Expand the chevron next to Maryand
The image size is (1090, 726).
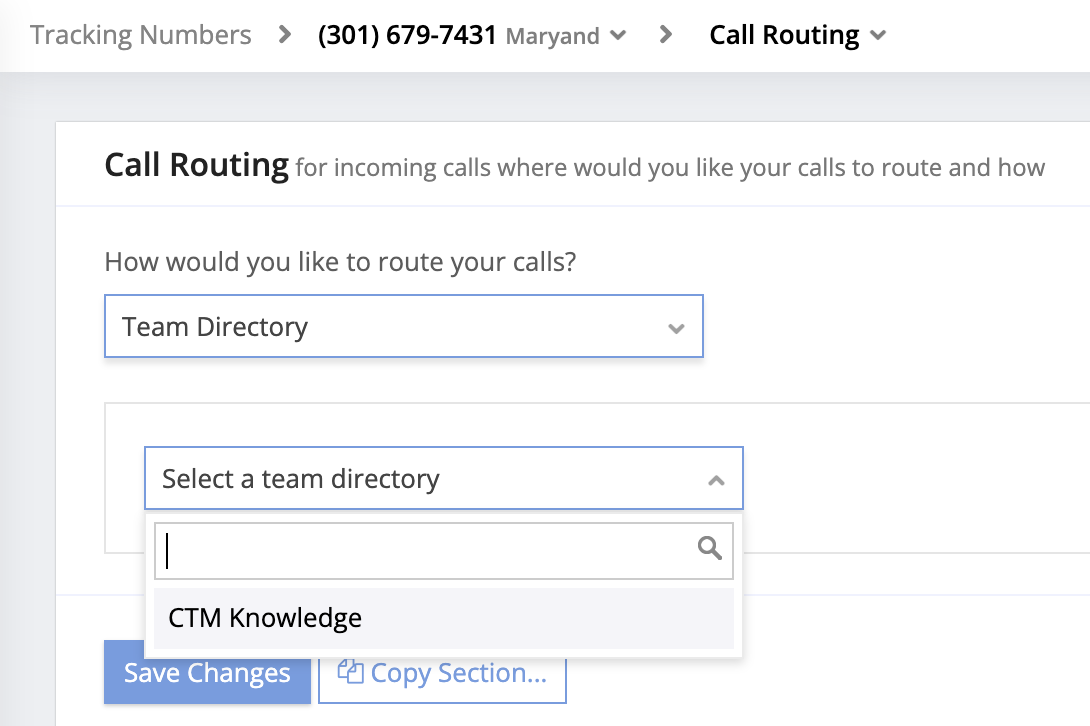click(618, 36)
